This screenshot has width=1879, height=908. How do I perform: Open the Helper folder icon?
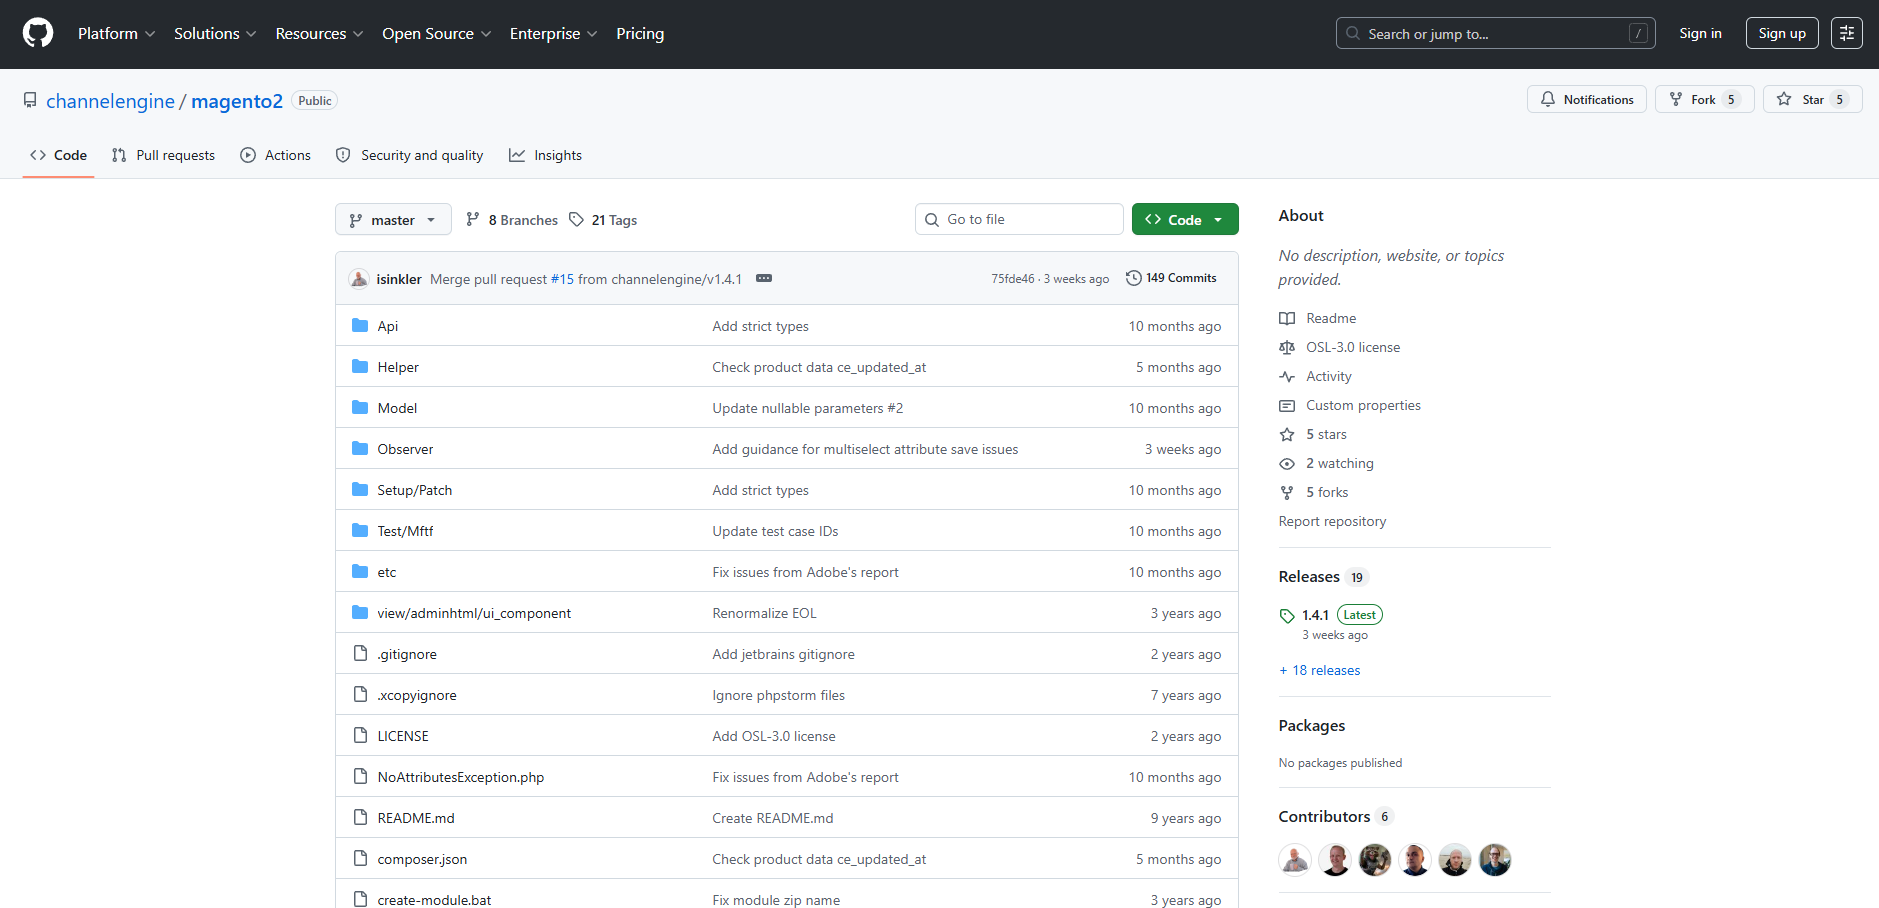(360, 366)
